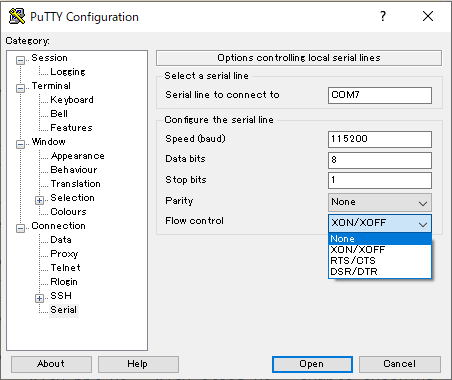Select Keyboard category
Image resolution: width=452 pixels, height=380 pixels.
(x=72, y=100)
